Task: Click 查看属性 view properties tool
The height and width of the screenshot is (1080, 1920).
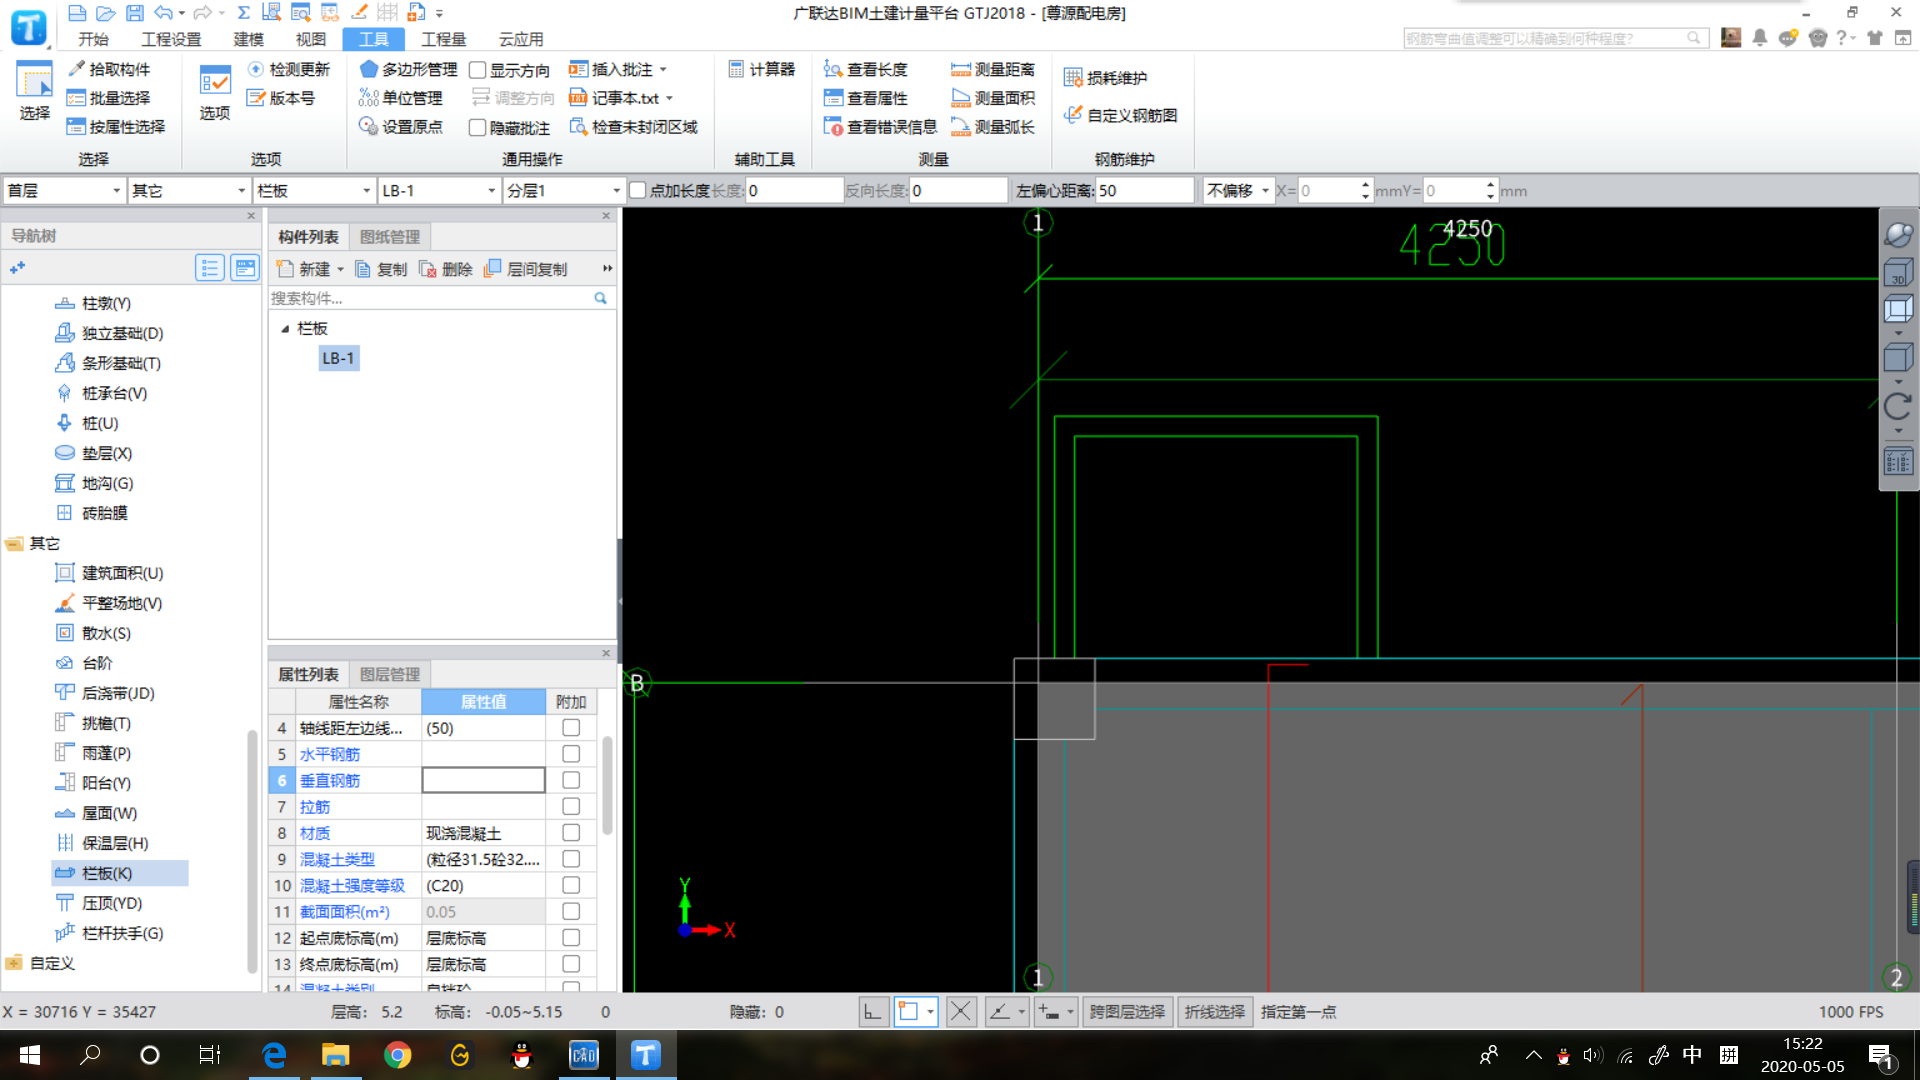Action: coord(866,98)
